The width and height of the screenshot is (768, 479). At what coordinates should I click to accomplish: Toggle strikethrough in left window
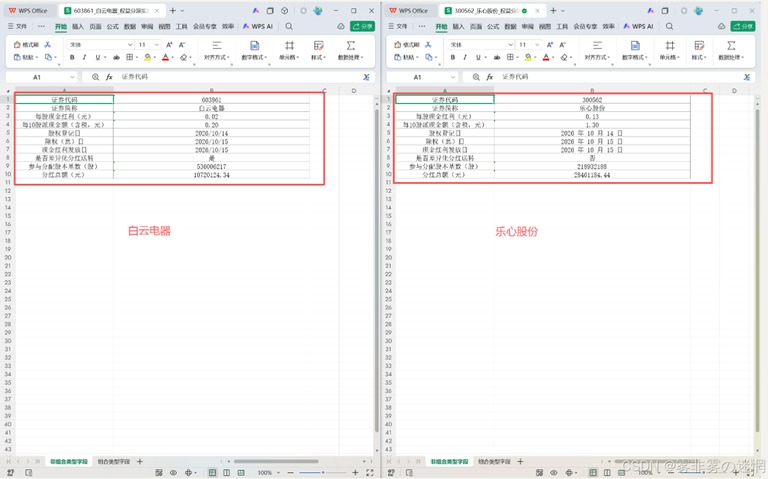point(116,57)
